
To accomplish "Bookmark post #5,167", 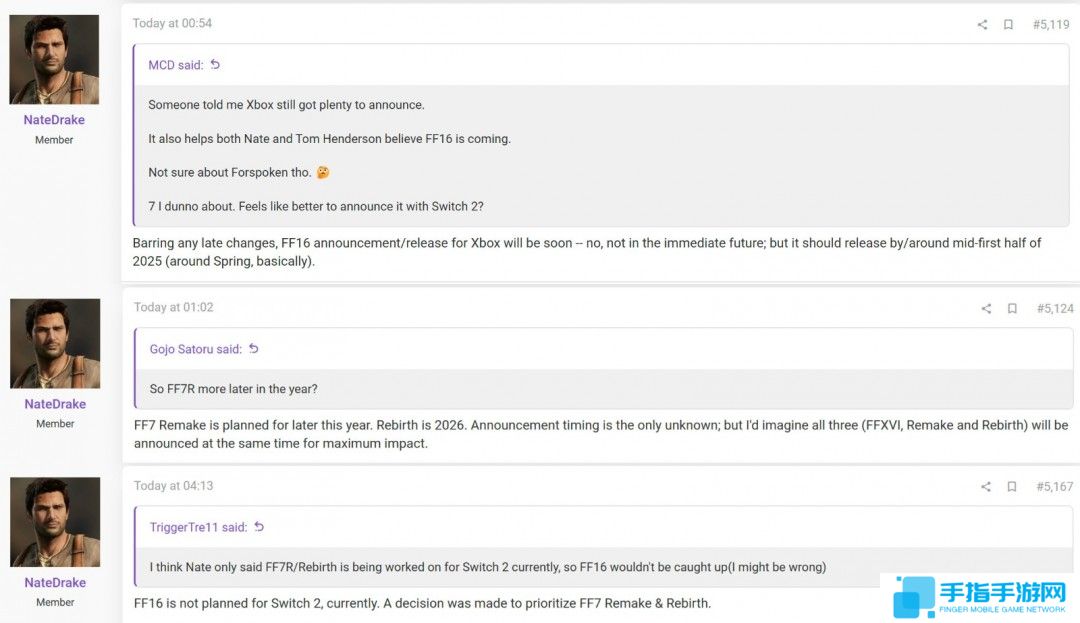I will 1012,487.
